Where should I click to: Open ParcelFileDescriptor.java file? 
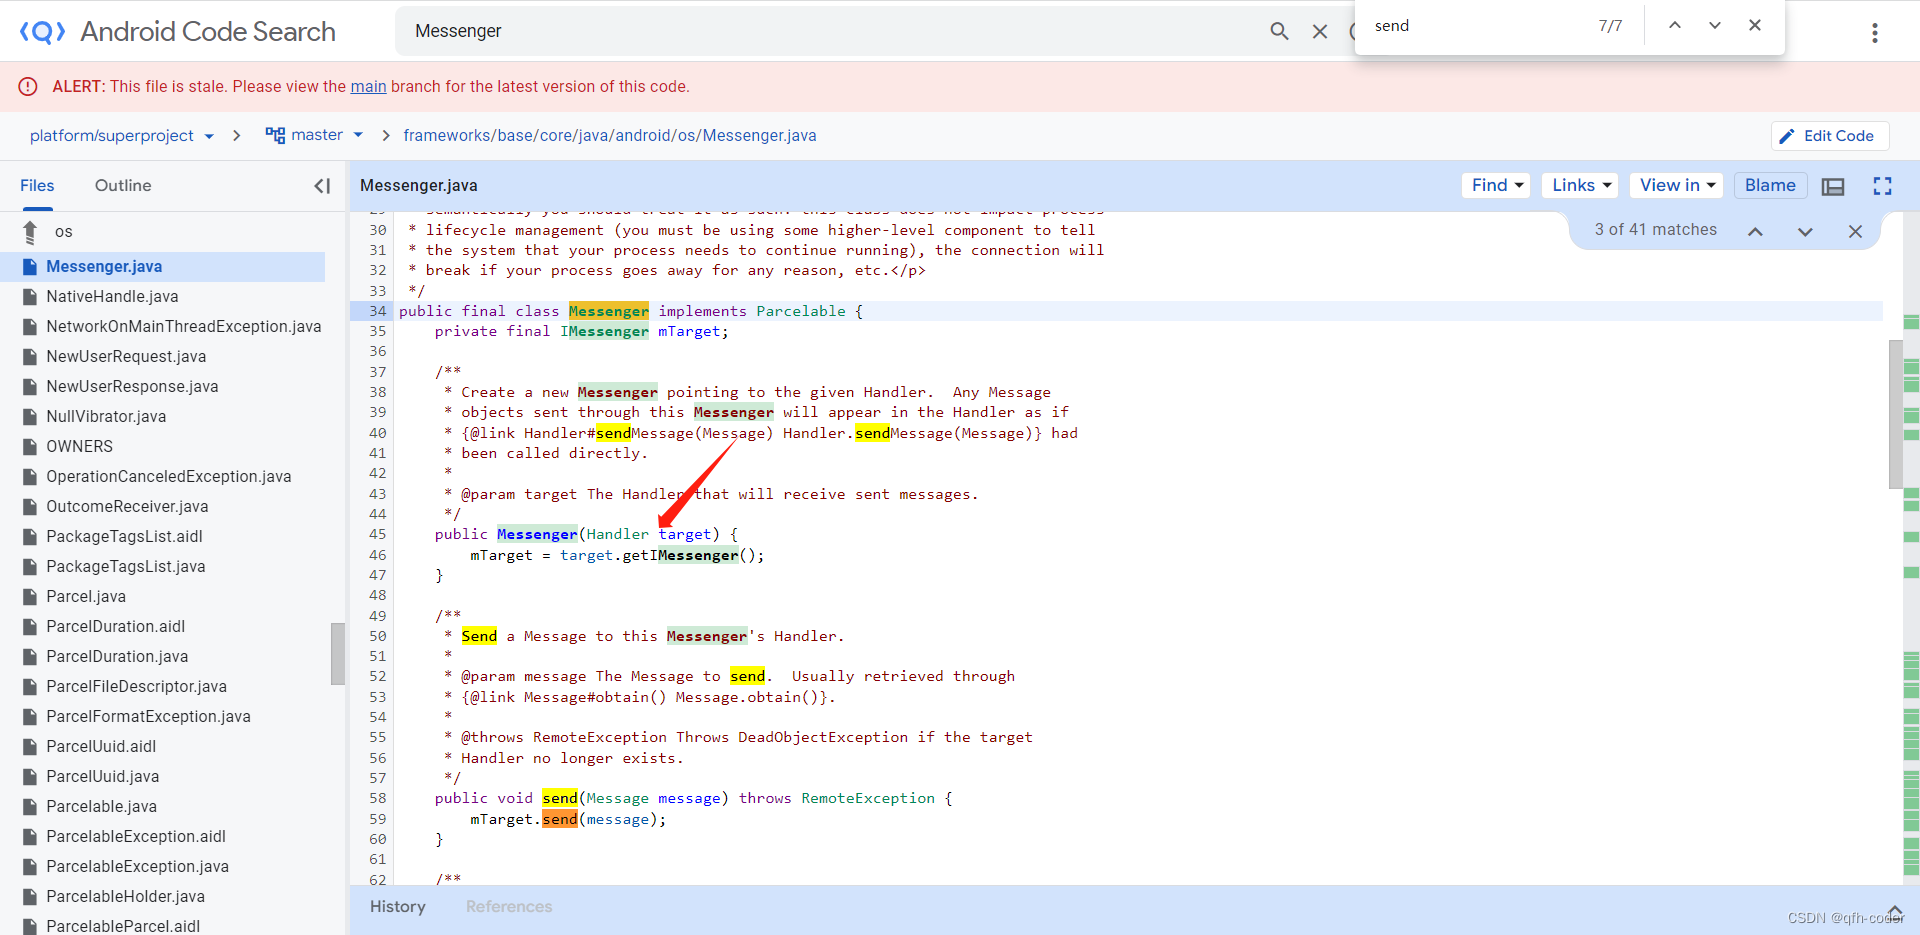click(x=136, y=687)
